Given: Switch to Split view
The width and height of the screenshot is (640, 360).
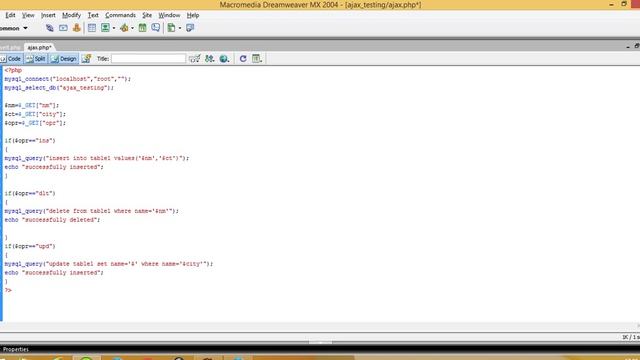Looking at the screenshot, I should (36, 59).
